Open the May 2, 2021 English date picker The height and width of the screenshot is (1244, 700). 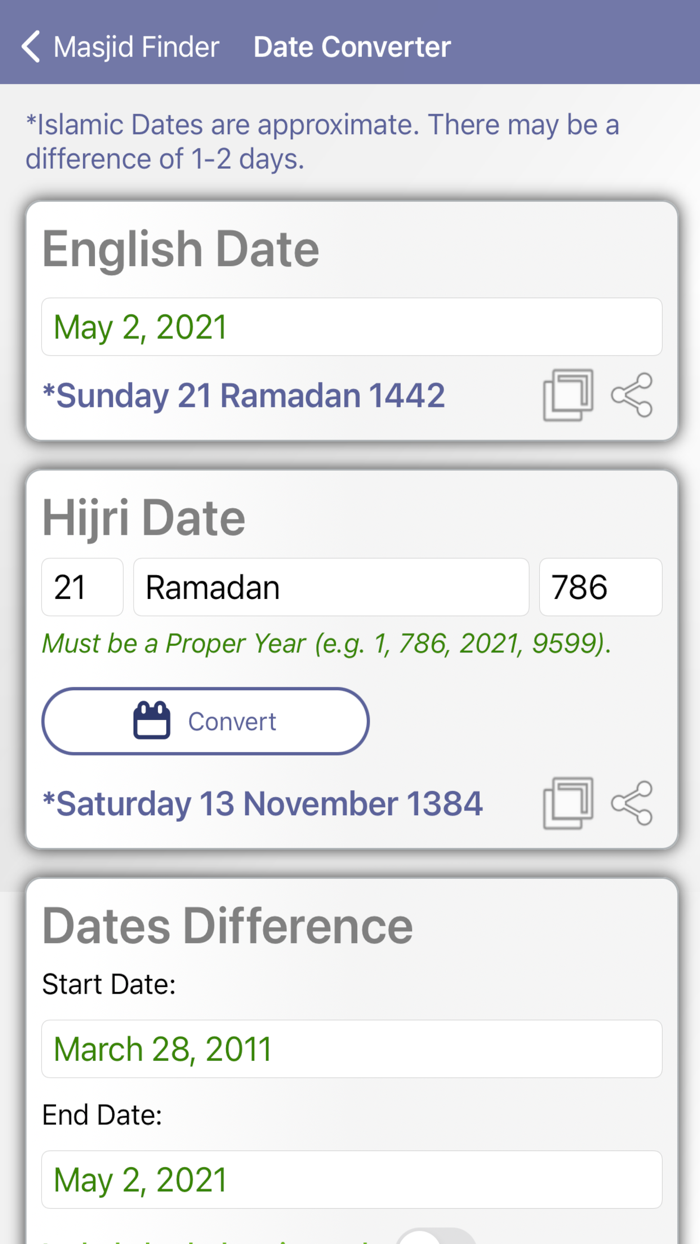[x=350, y=326]
